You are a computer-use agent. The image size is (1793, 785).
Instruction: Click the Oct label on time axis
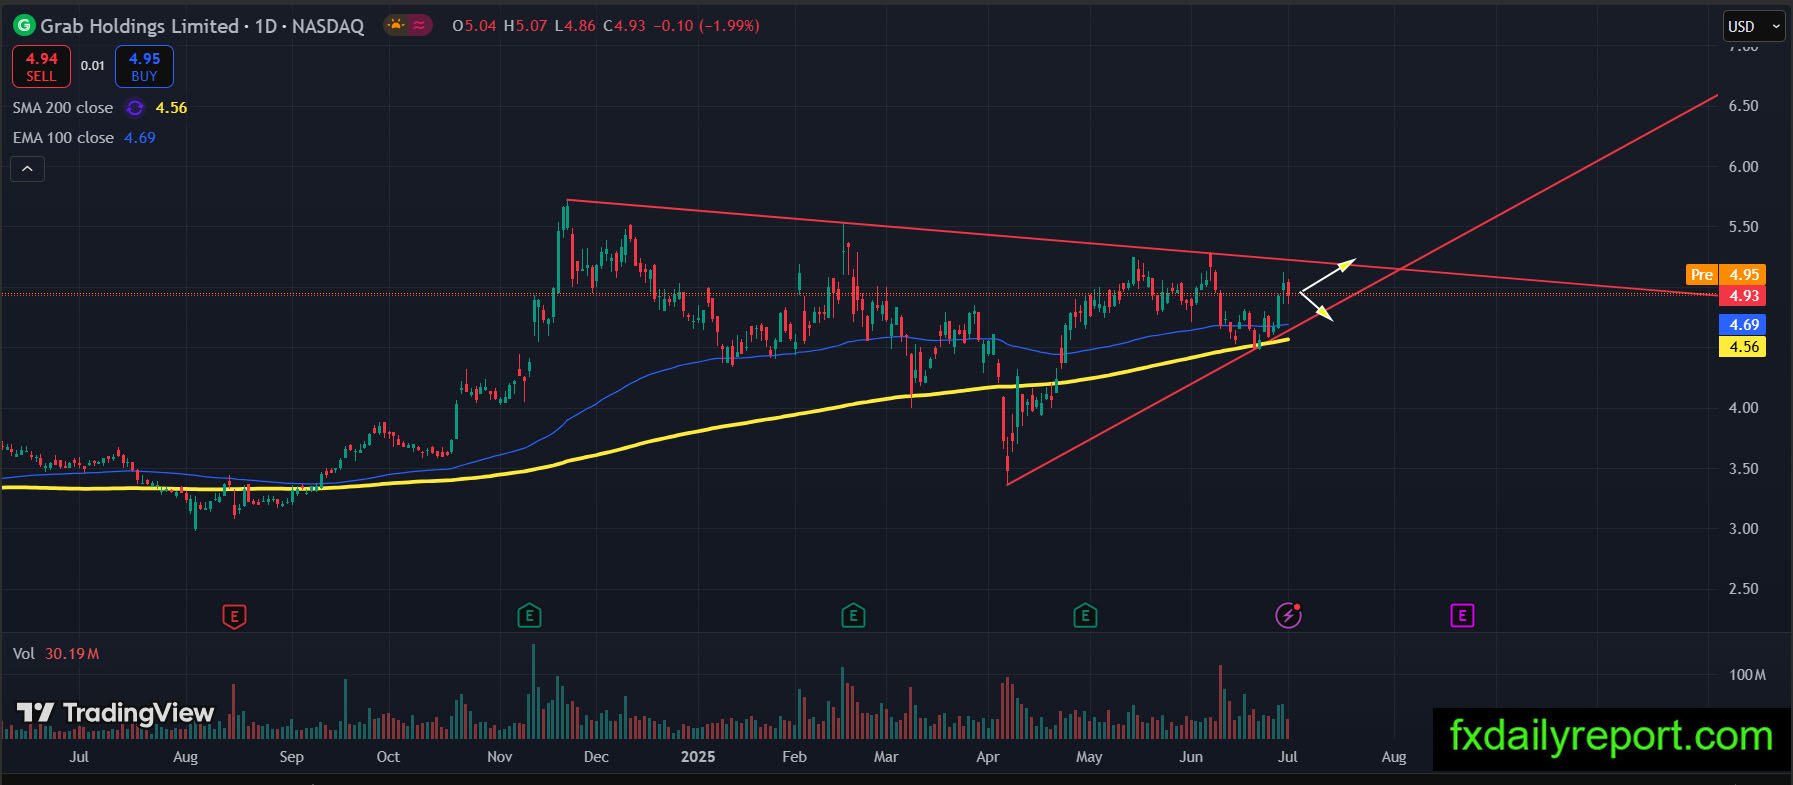click(388, 757)
